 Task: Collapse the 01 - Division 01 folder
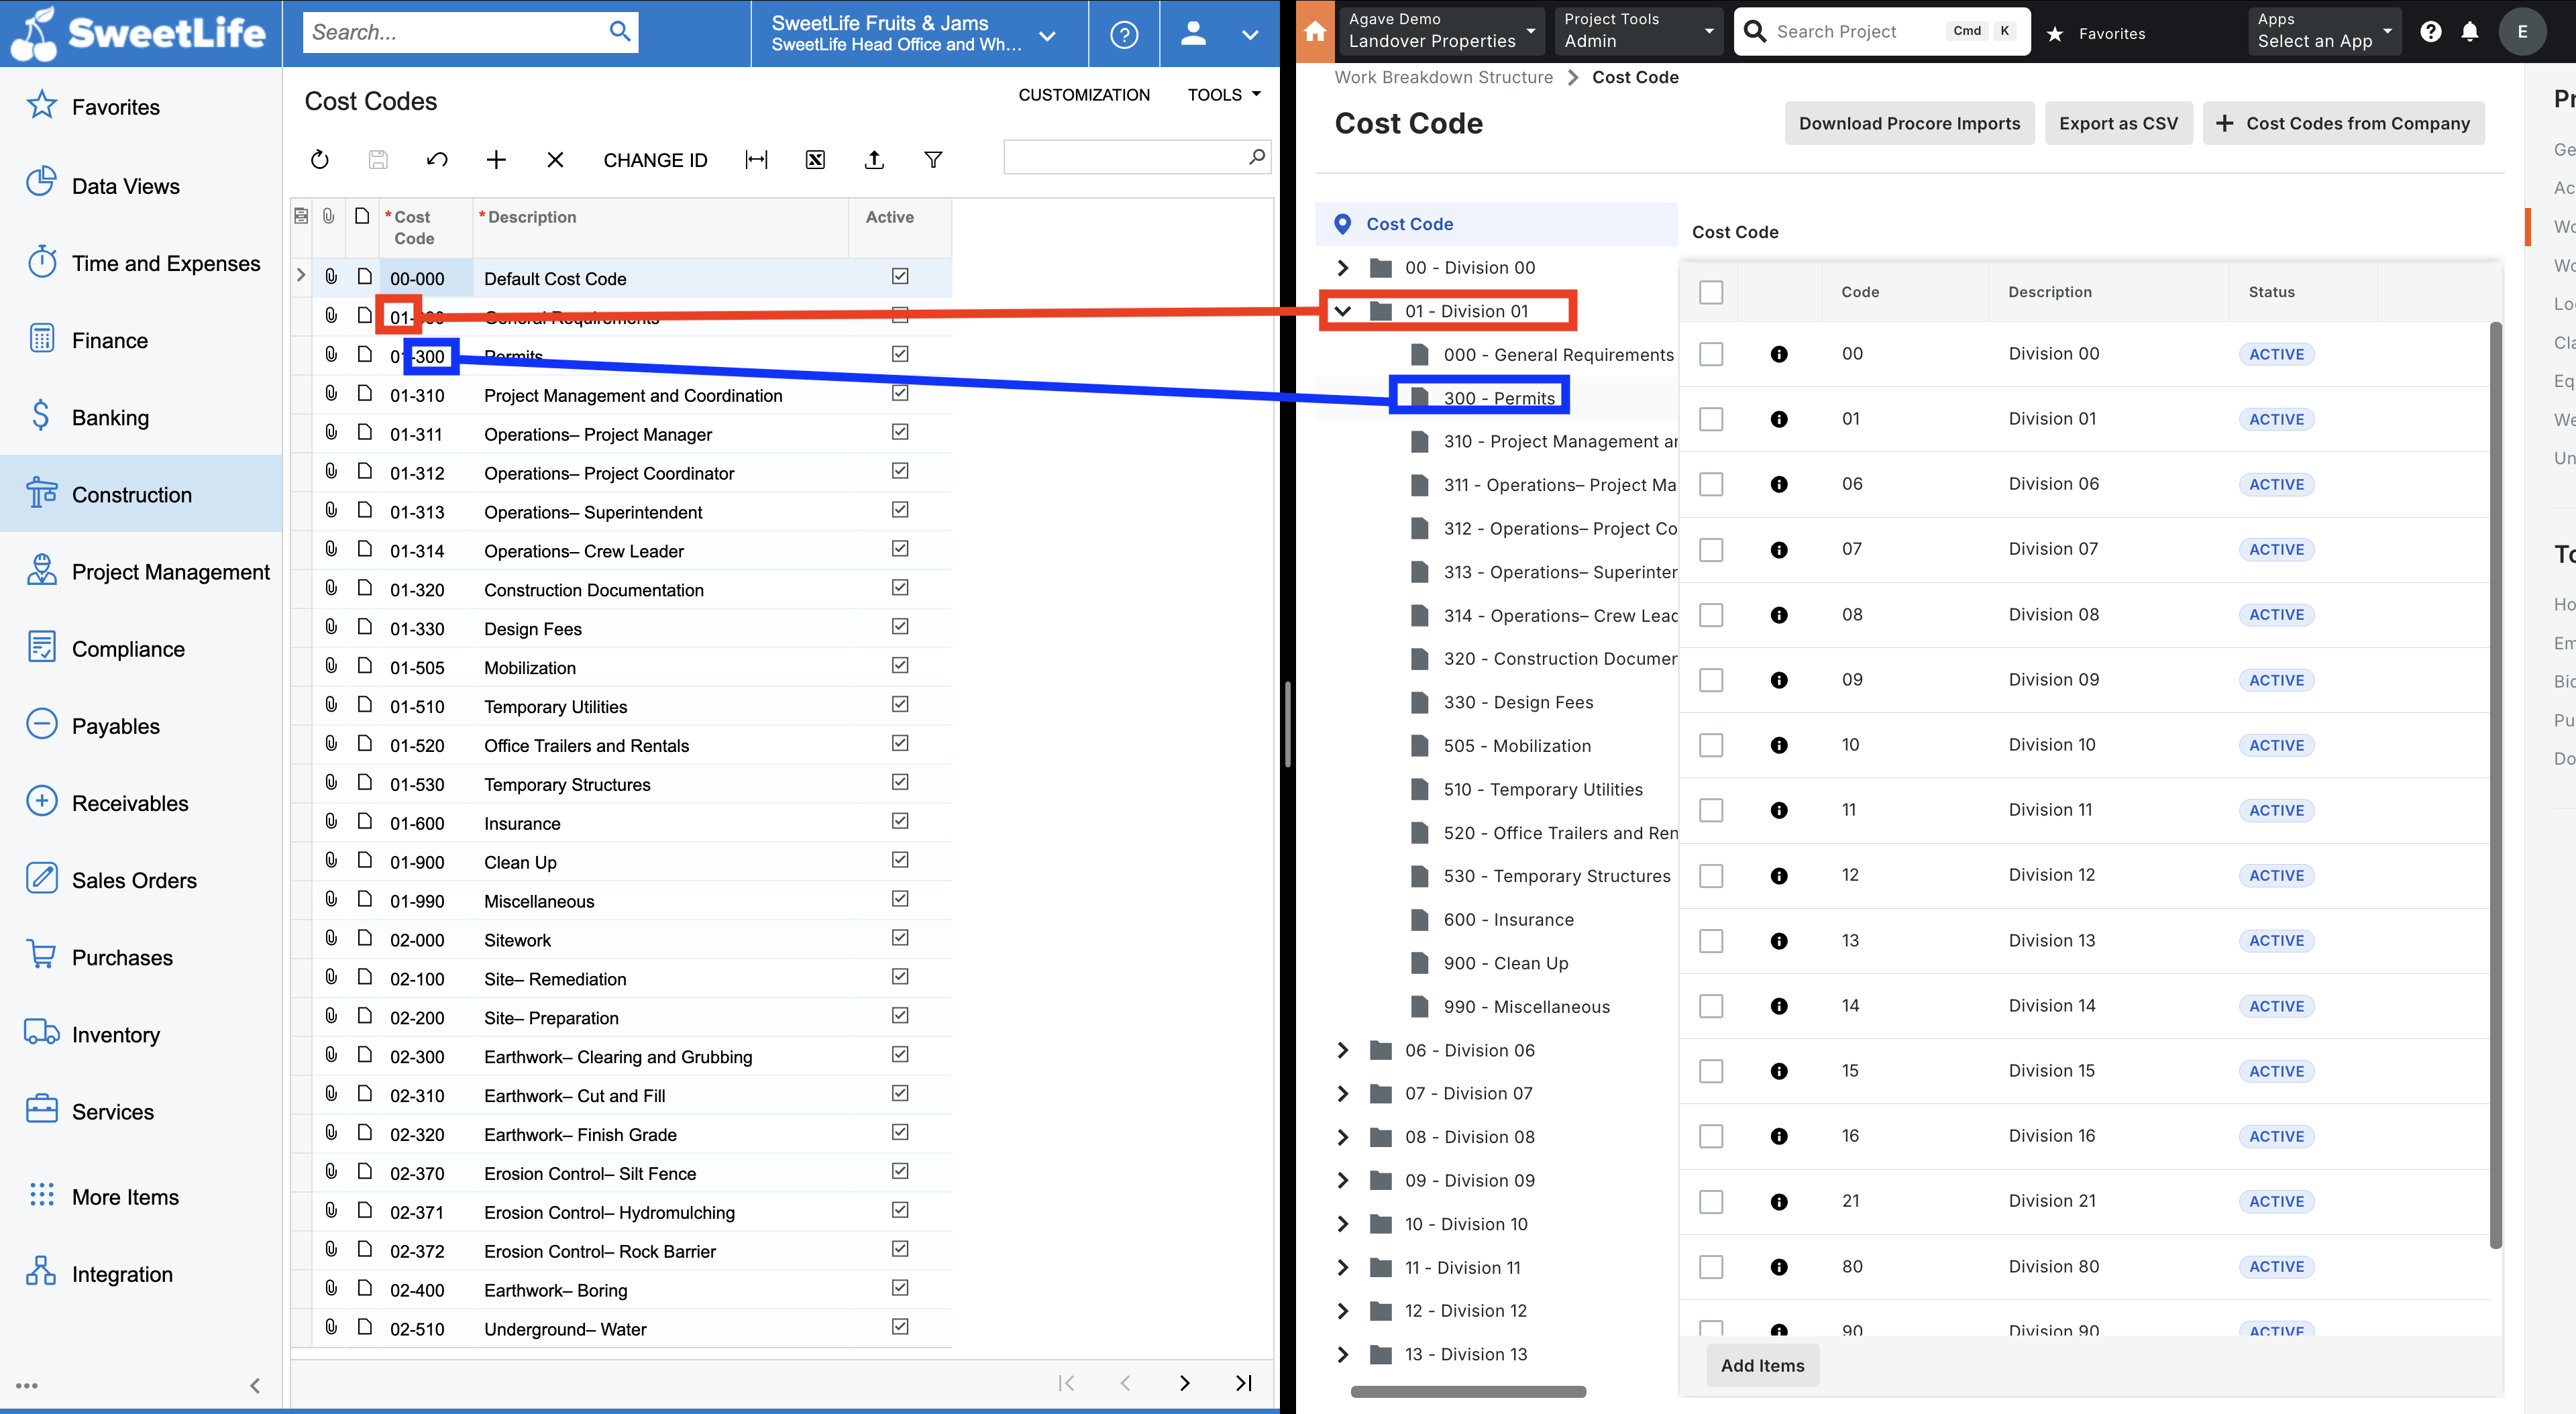coord(1342,311)
